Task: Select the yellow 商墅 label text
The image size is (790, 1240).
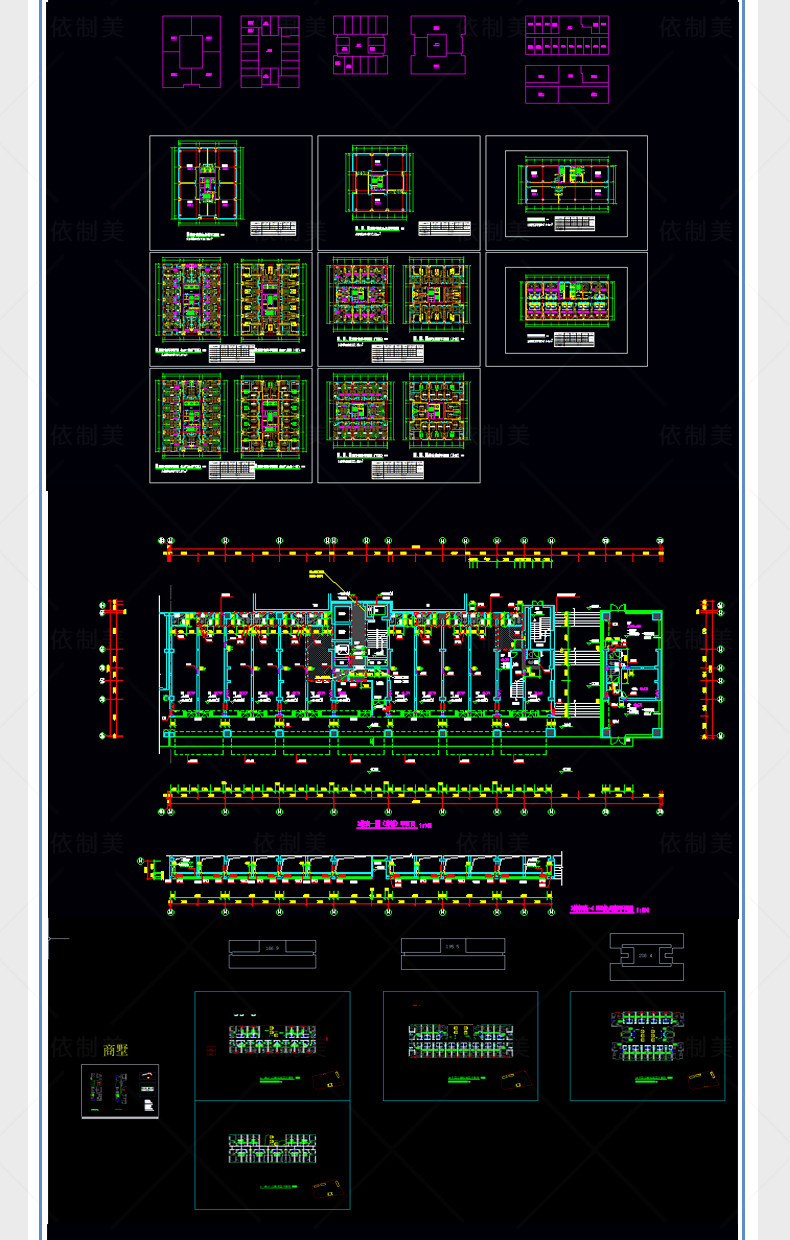Action: coord(116,1050)
